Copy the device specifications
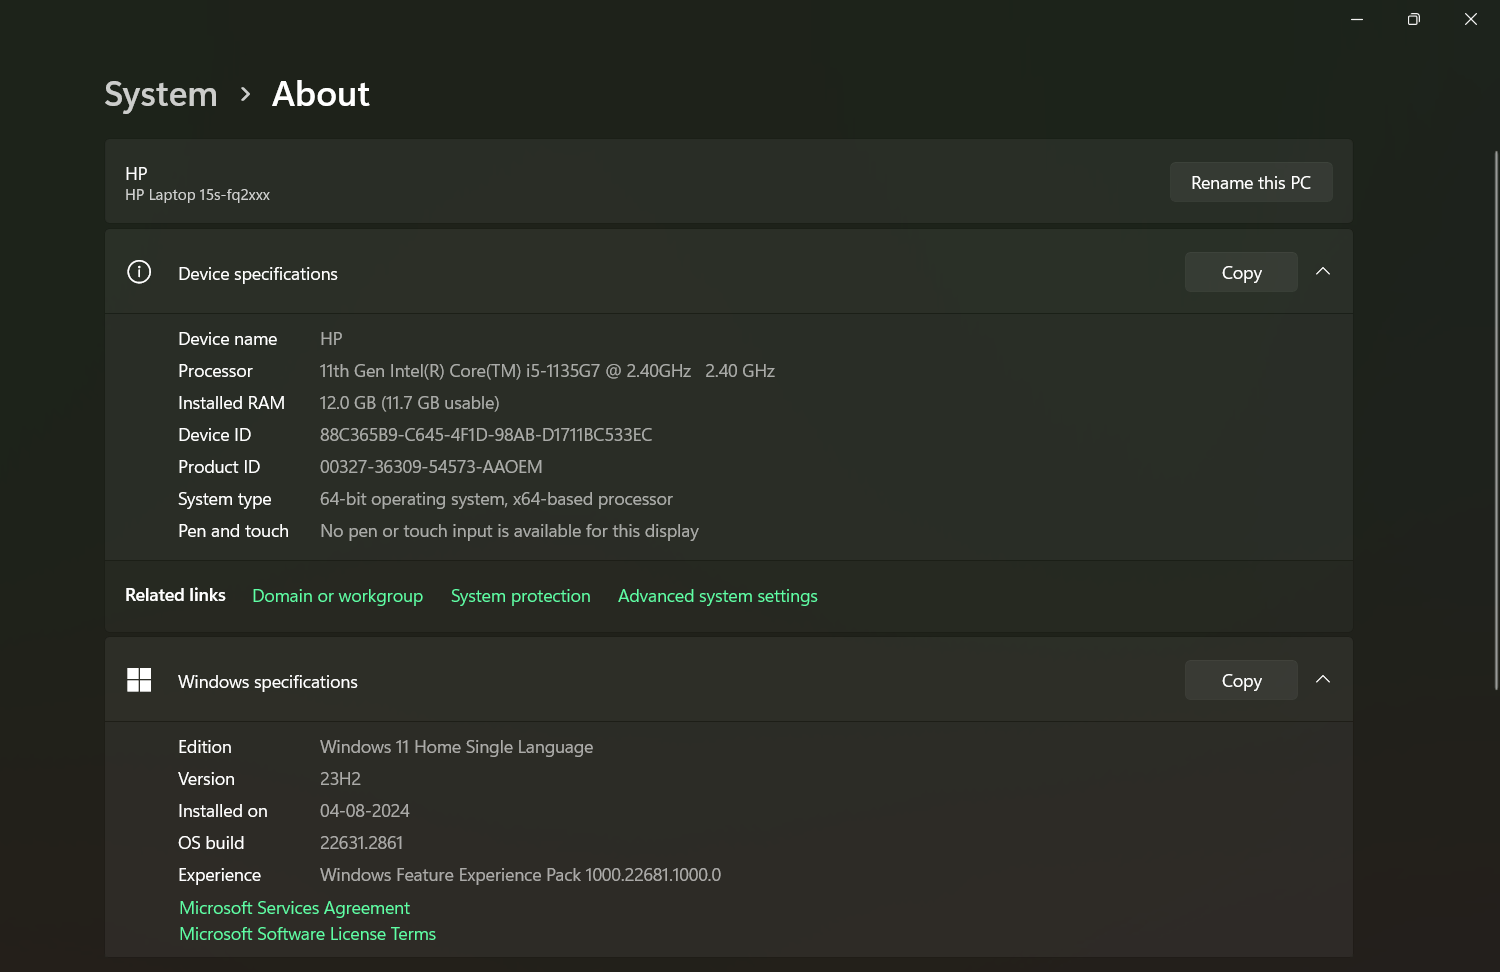The height and width of the screenshot is (972, 1500). 1241,273
